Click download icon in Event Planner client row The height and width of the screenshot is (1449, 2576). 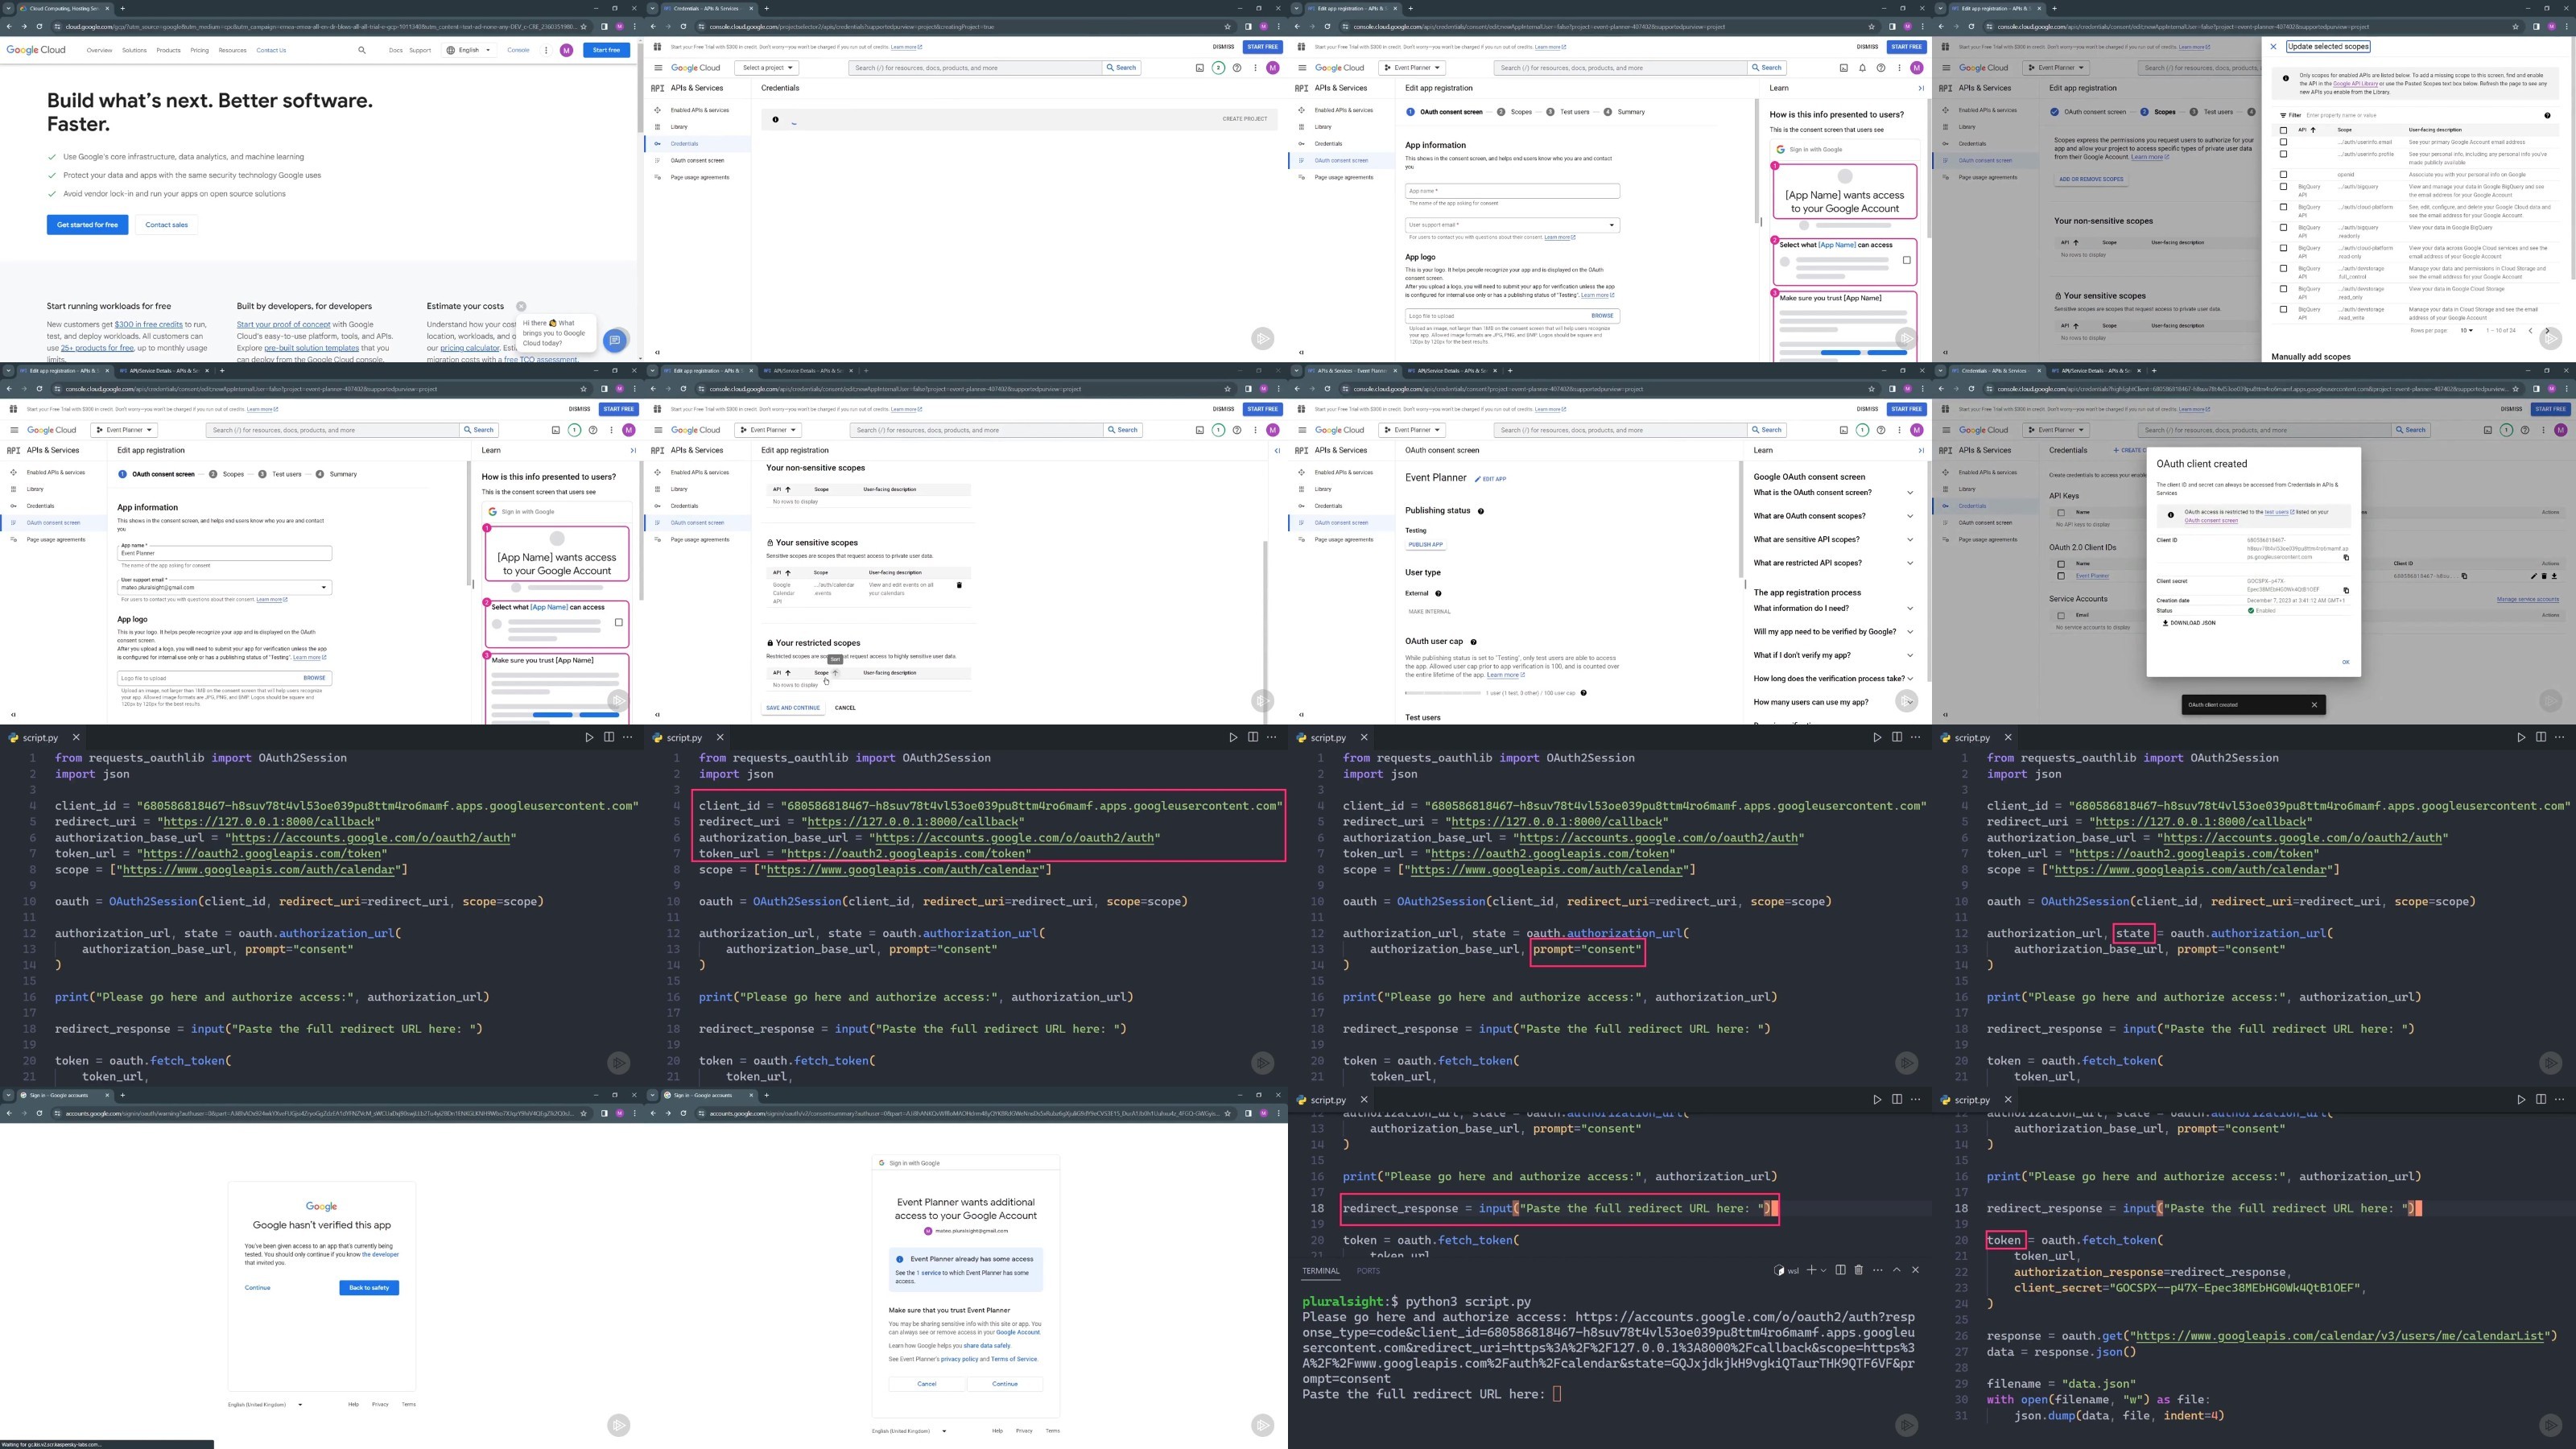2554,576
